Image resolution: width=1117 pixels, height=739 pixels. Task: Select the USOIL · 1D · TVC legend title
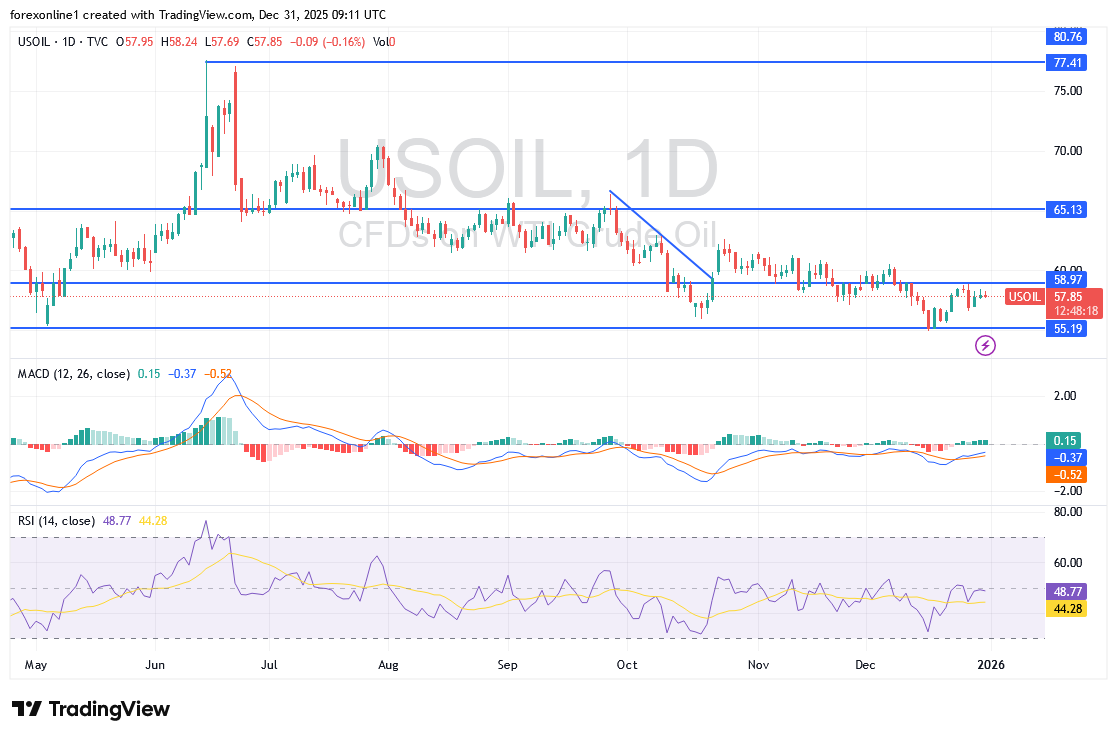64,42
